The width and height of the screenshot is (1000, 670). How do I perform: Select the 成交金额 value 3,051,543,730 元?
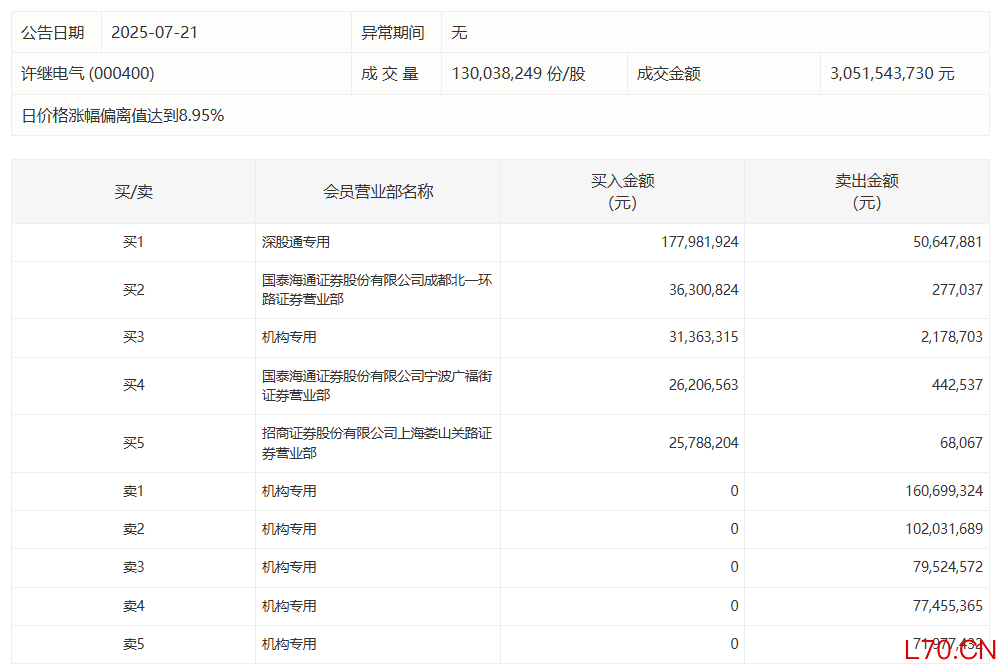(x=892, y=74)
